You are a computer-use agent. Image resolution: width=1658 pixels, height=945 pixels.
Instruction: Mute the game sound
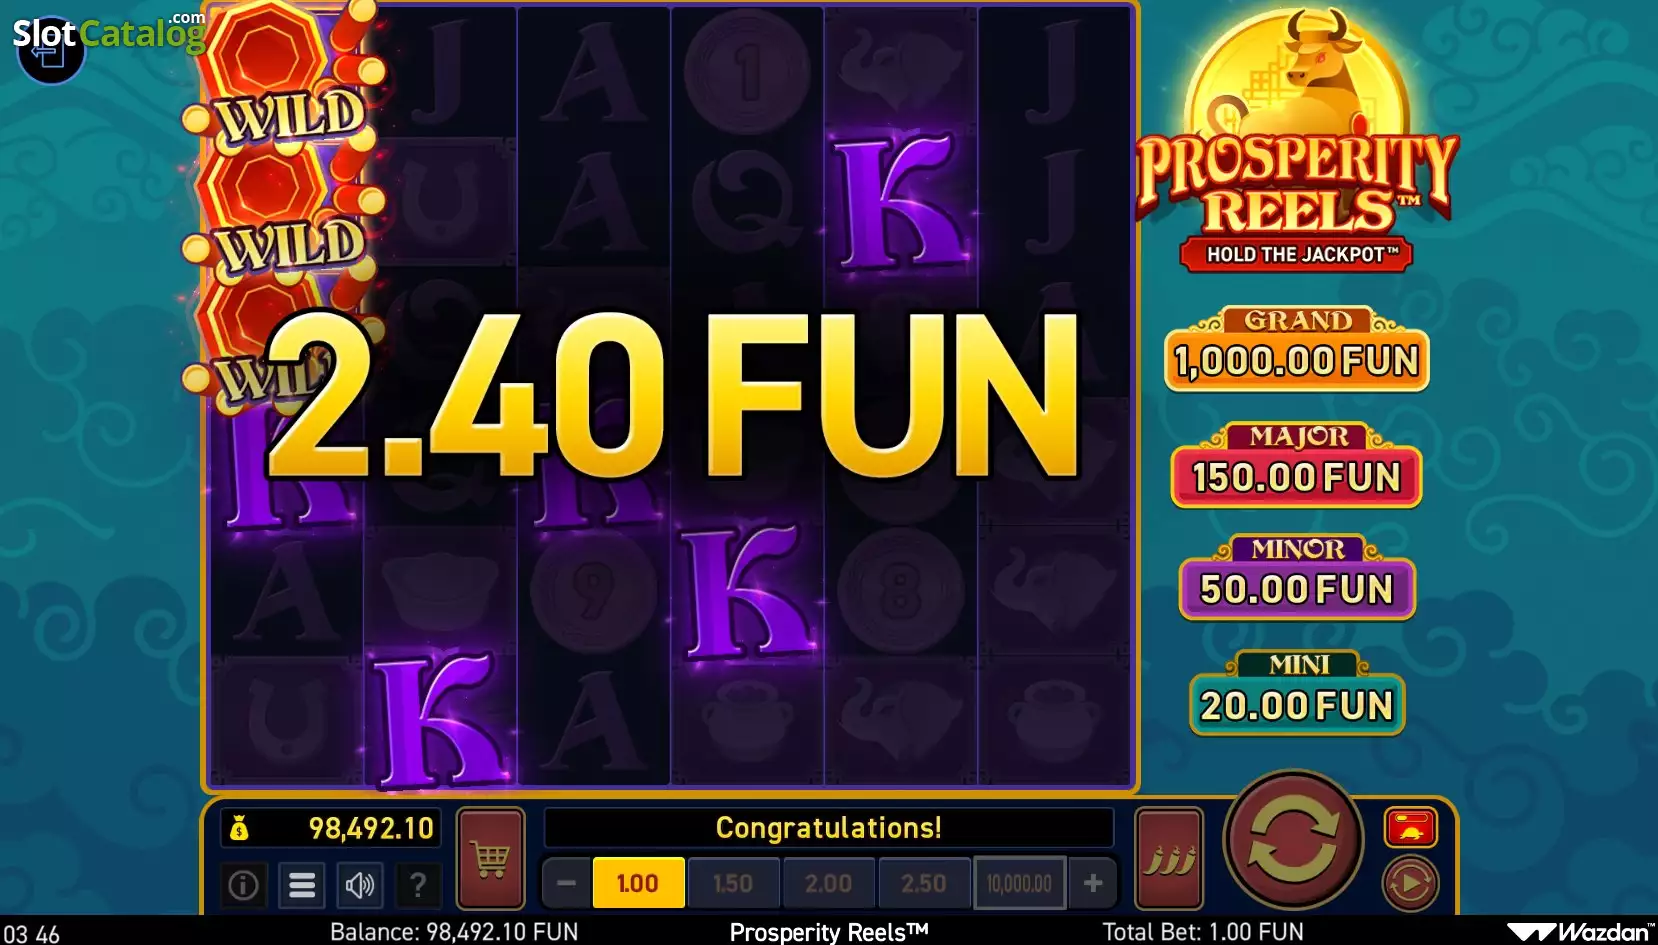360,884
